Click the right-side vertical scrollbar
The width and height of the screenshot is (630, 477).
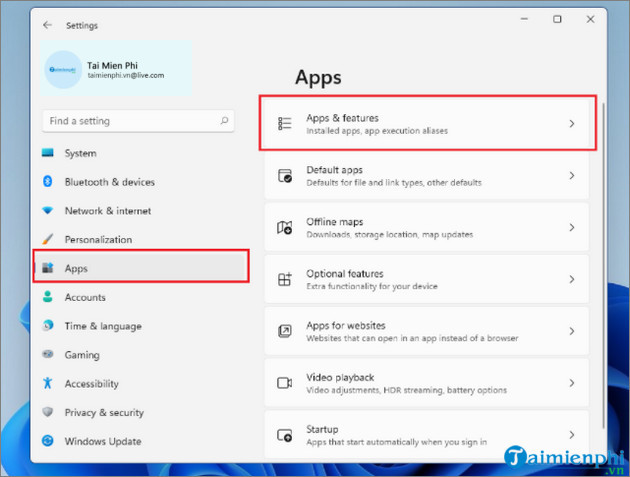[603, 265]
